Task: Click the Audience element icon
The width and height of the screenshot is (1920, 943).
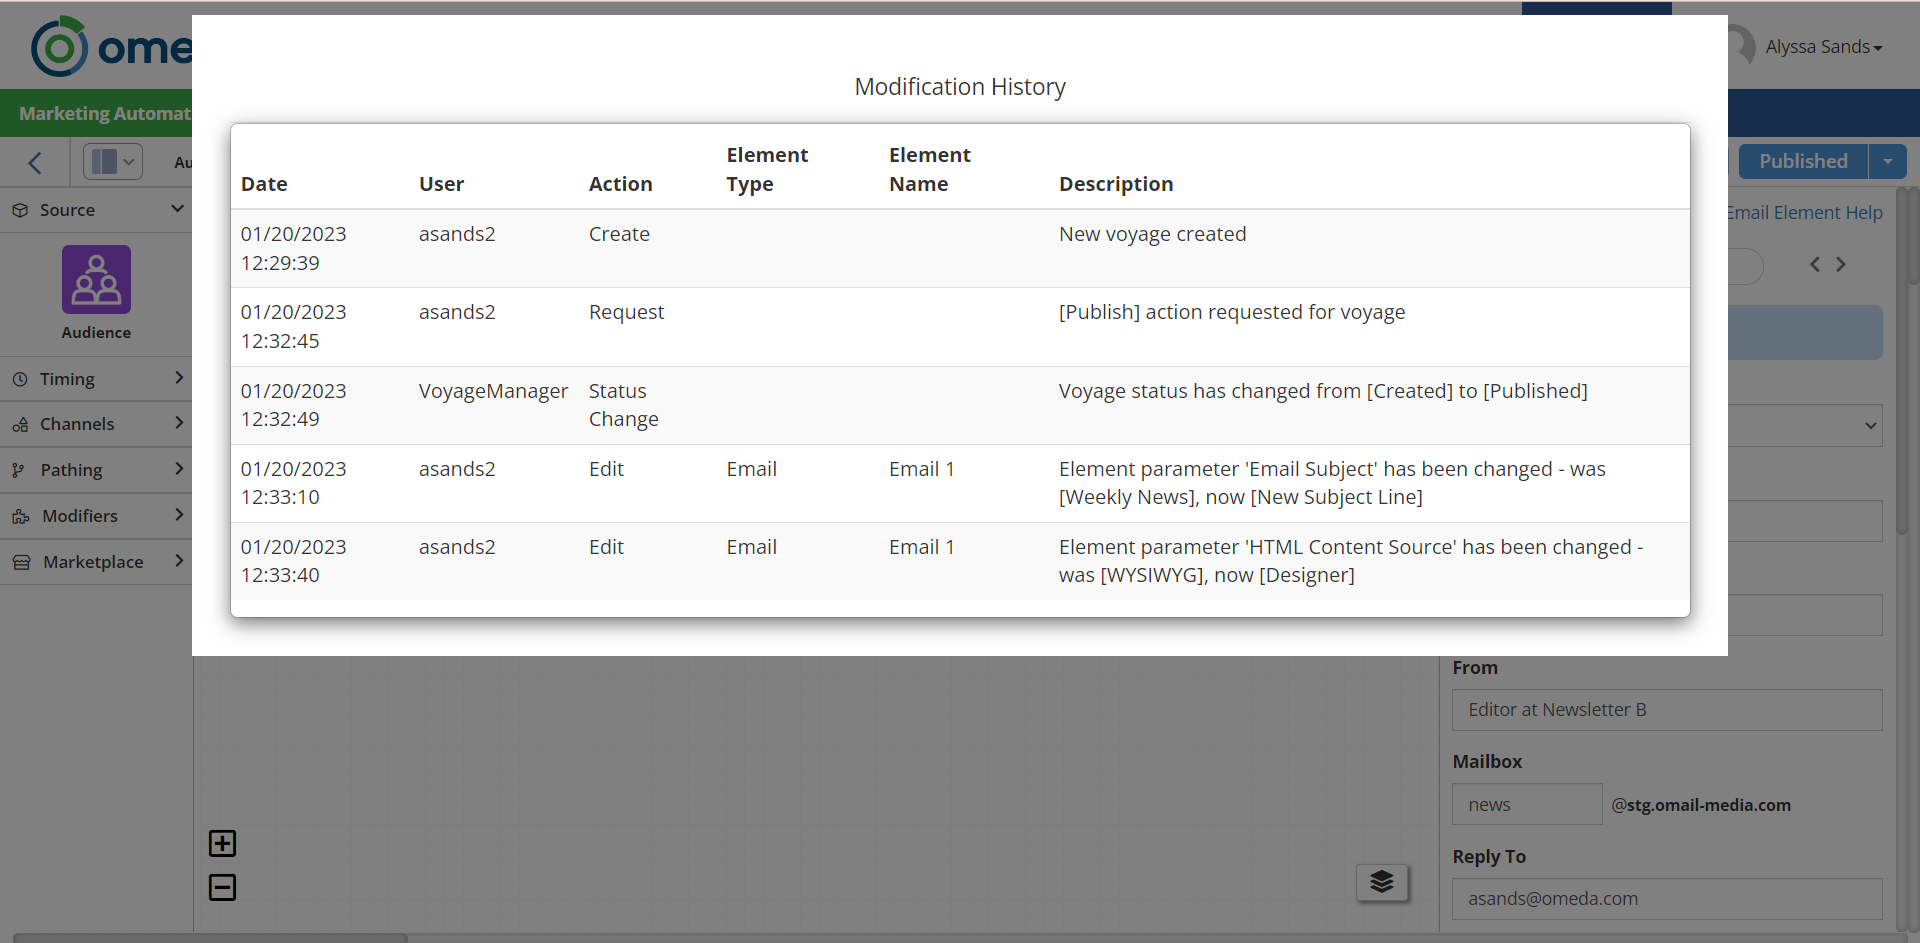Action: pyautogui.click(x=96, y=280)
